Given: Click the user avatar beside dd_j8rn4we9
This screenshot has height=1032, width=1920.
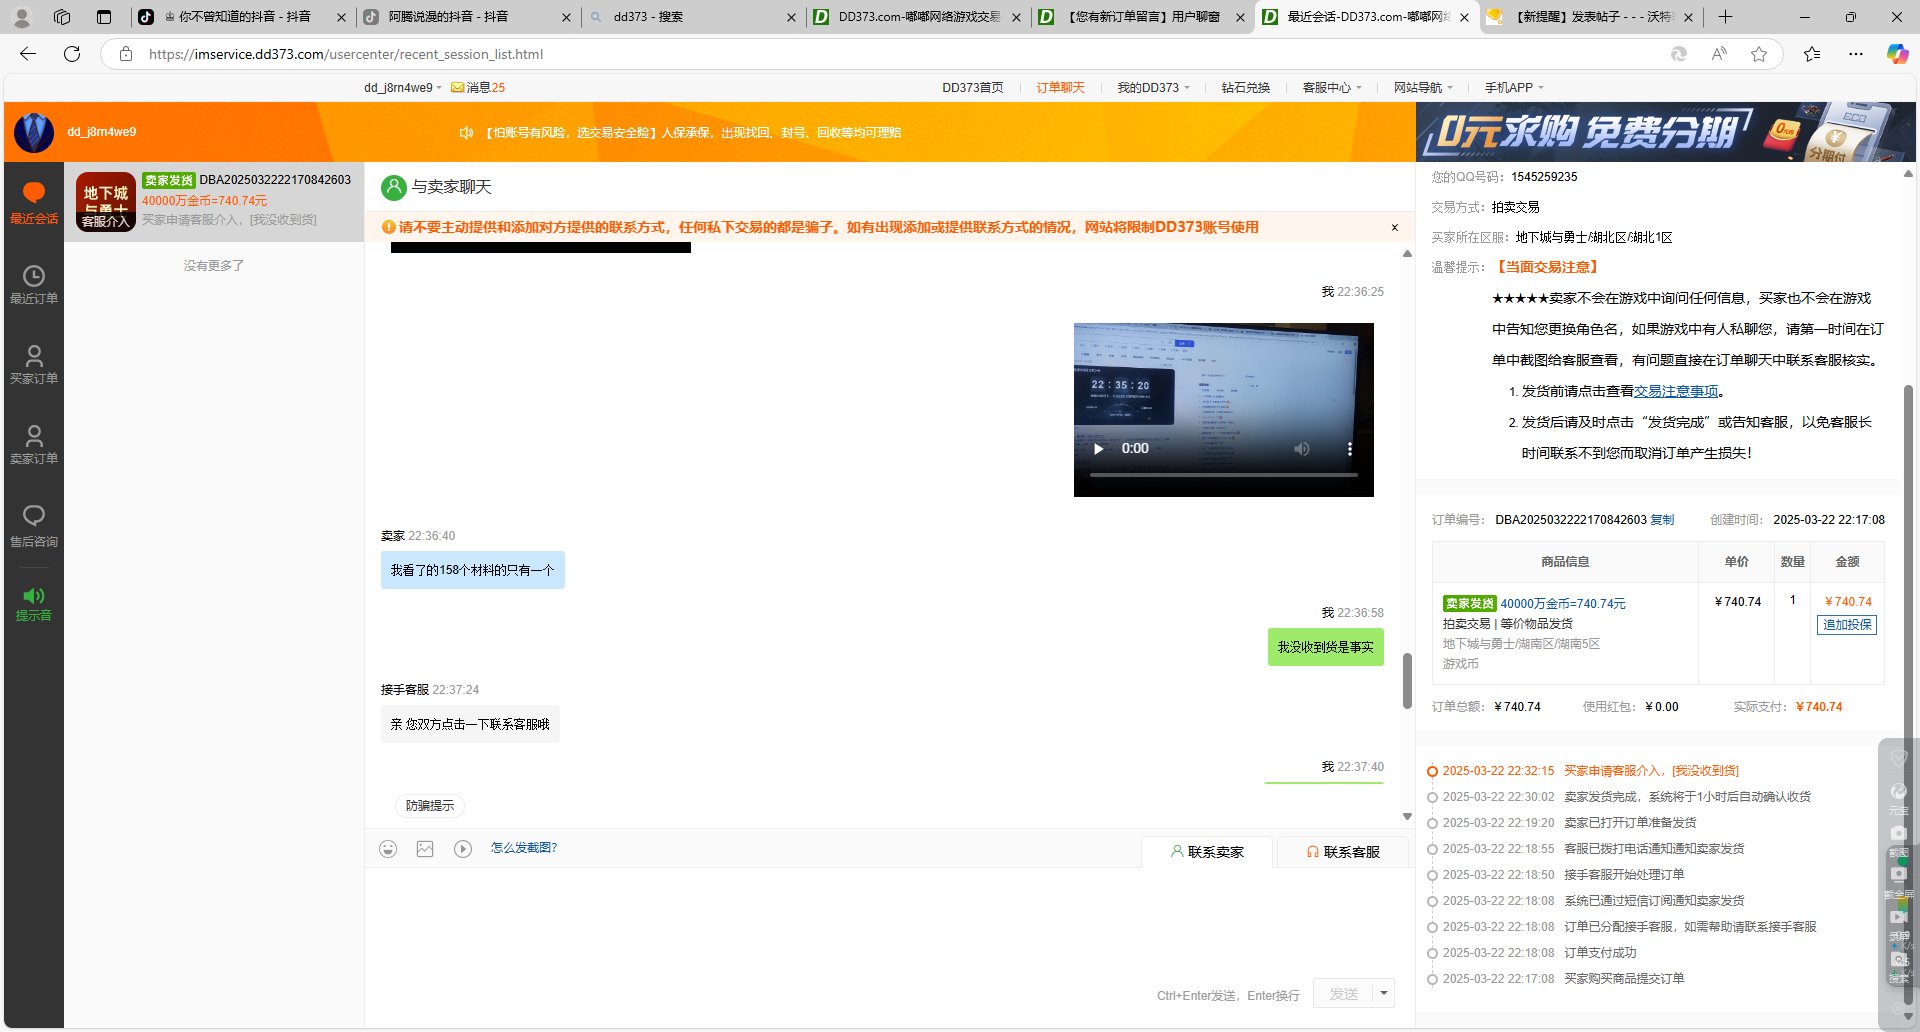Looking at the screenshot, I should coord(34,132).
